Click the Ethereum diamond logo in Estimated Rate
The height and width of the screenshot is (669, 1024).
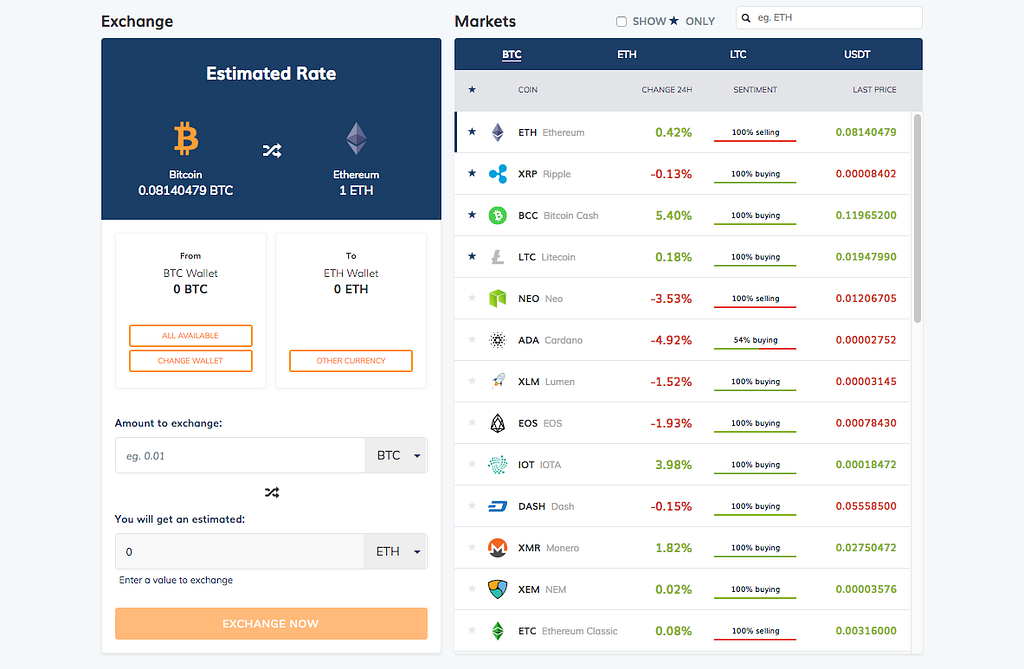coord(356,139)
